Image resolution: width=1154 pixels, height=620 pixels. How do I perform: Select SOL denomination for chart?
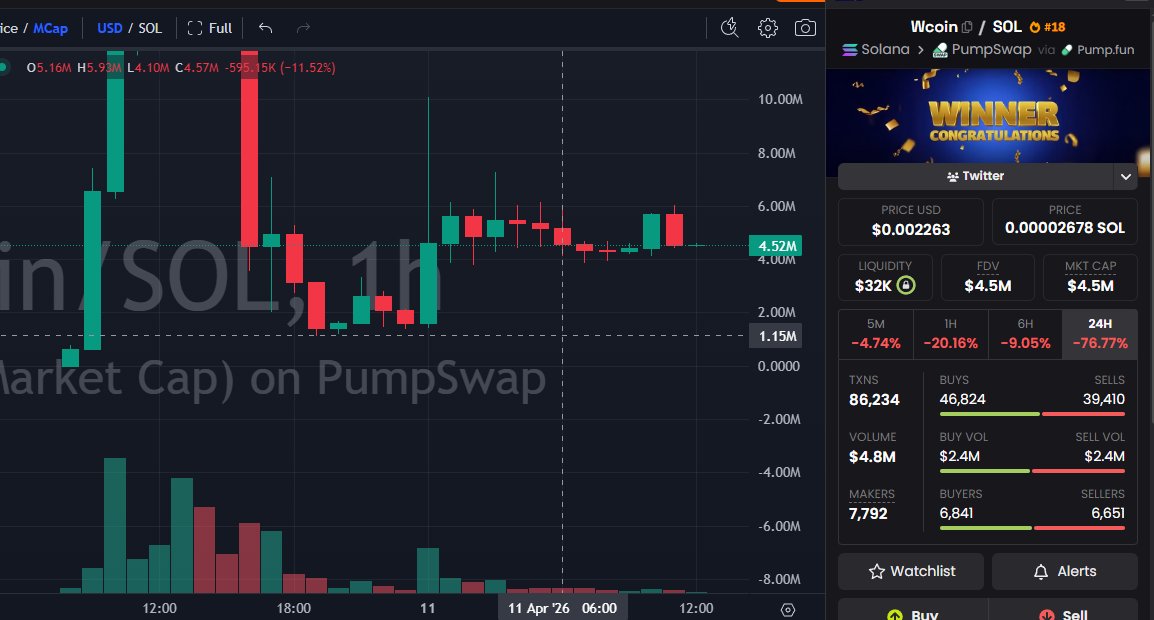150,28
